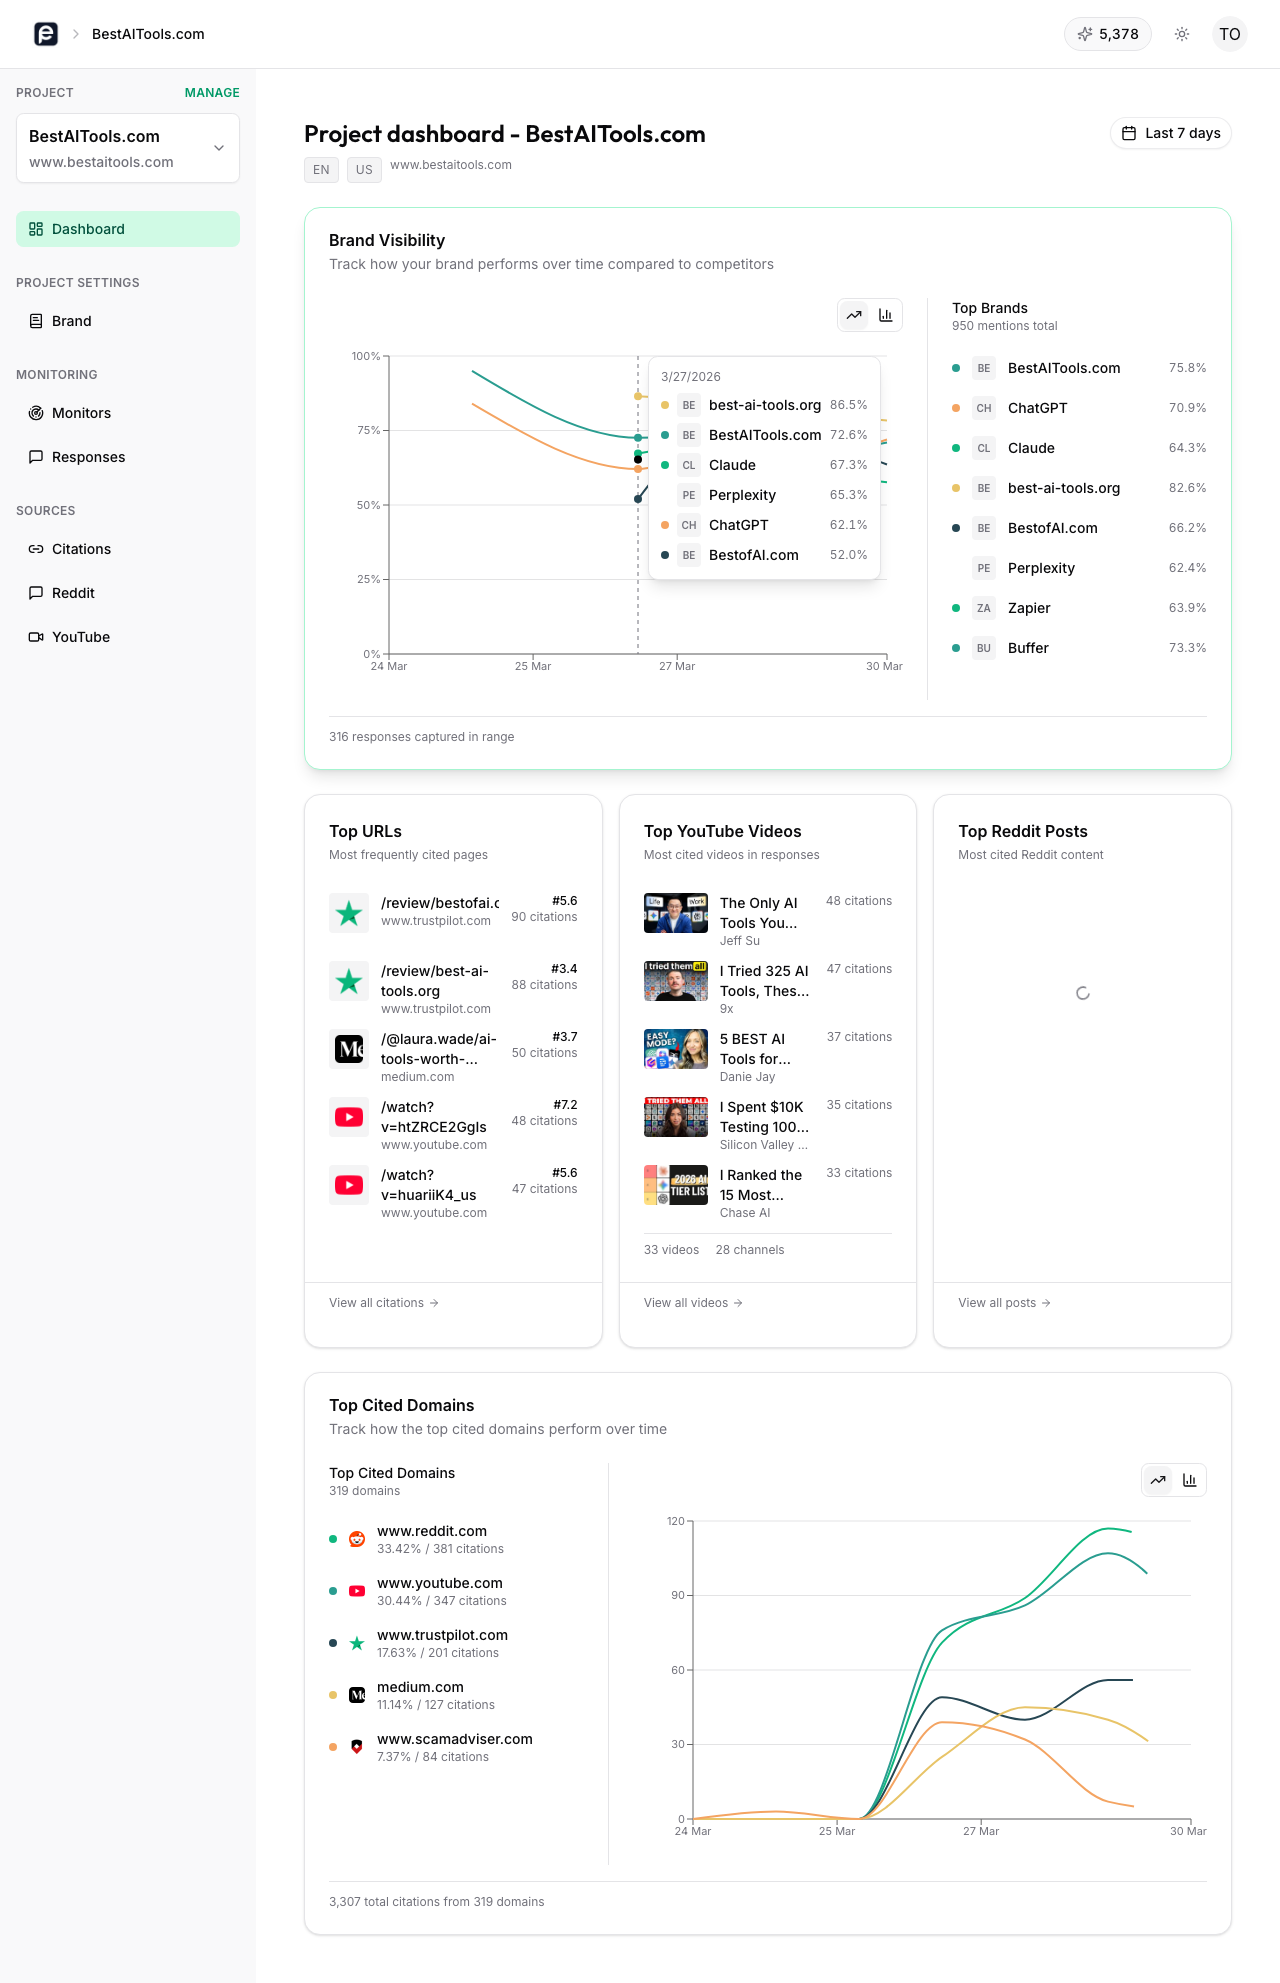This screenshot has width=1280, height=1983.
Task: Click the app logo in the header
Action: [46, 34]
